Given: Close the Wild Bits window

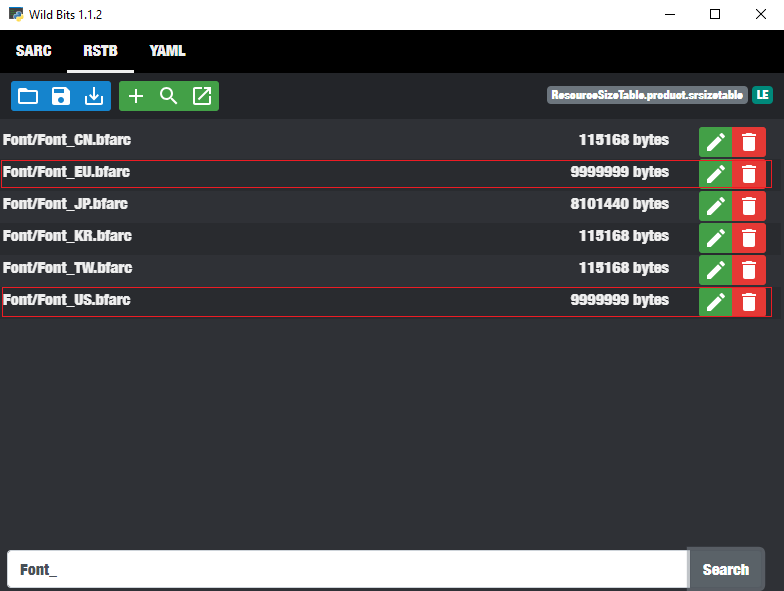Looking at the screenshot, I should [x=760, y=14].
